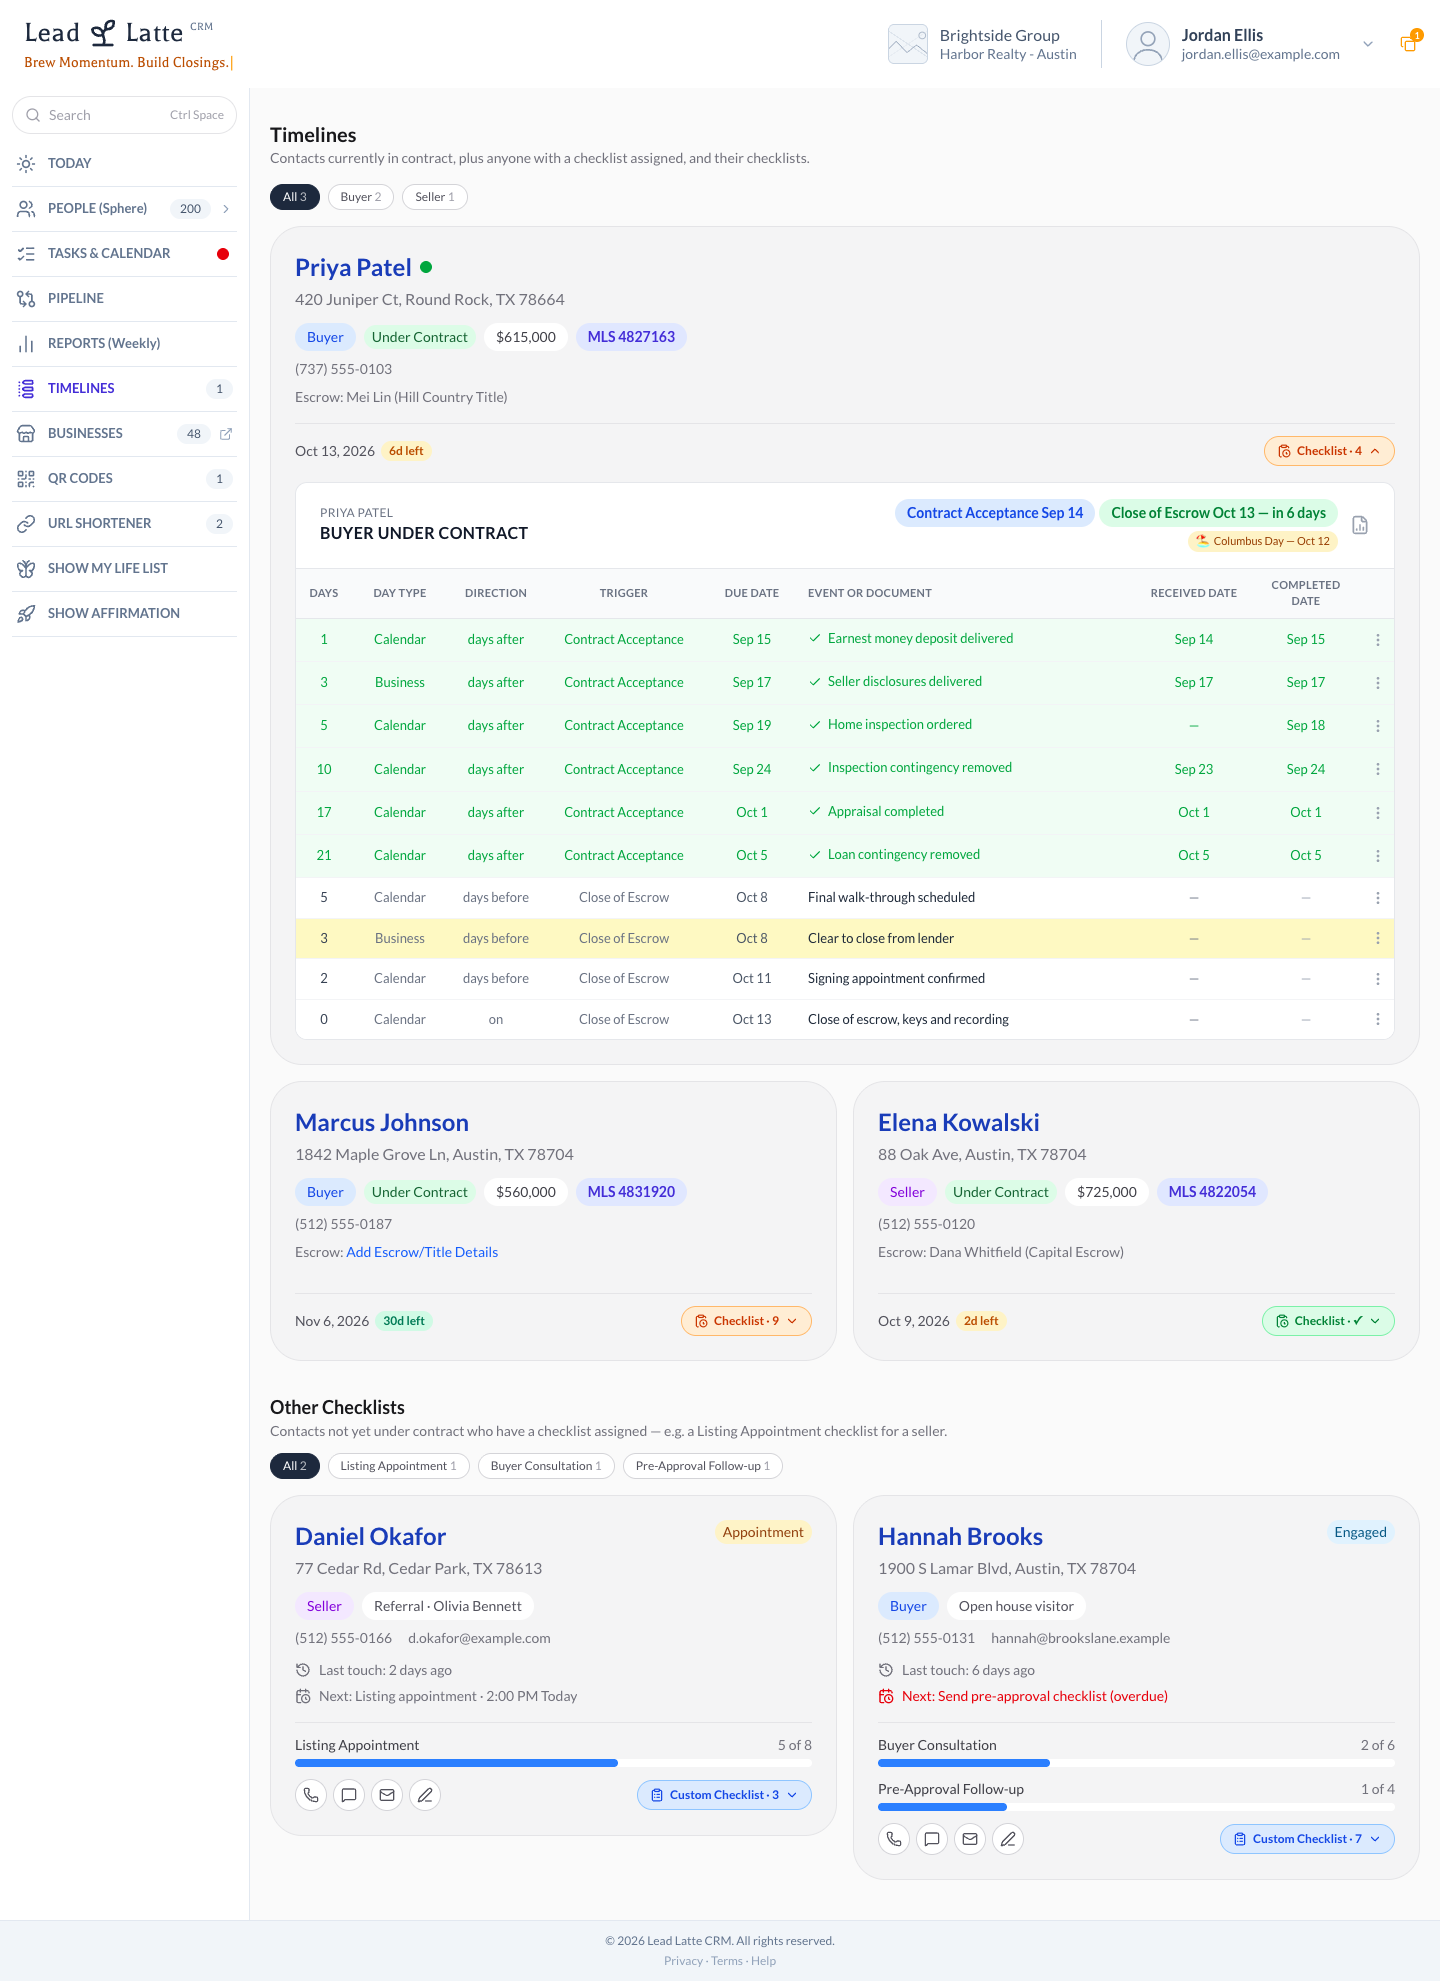The height and width of the screenshot is (1981, 1440).
Task: Open row menu for Appraisal completed
Action: [x=1378, y=813]
